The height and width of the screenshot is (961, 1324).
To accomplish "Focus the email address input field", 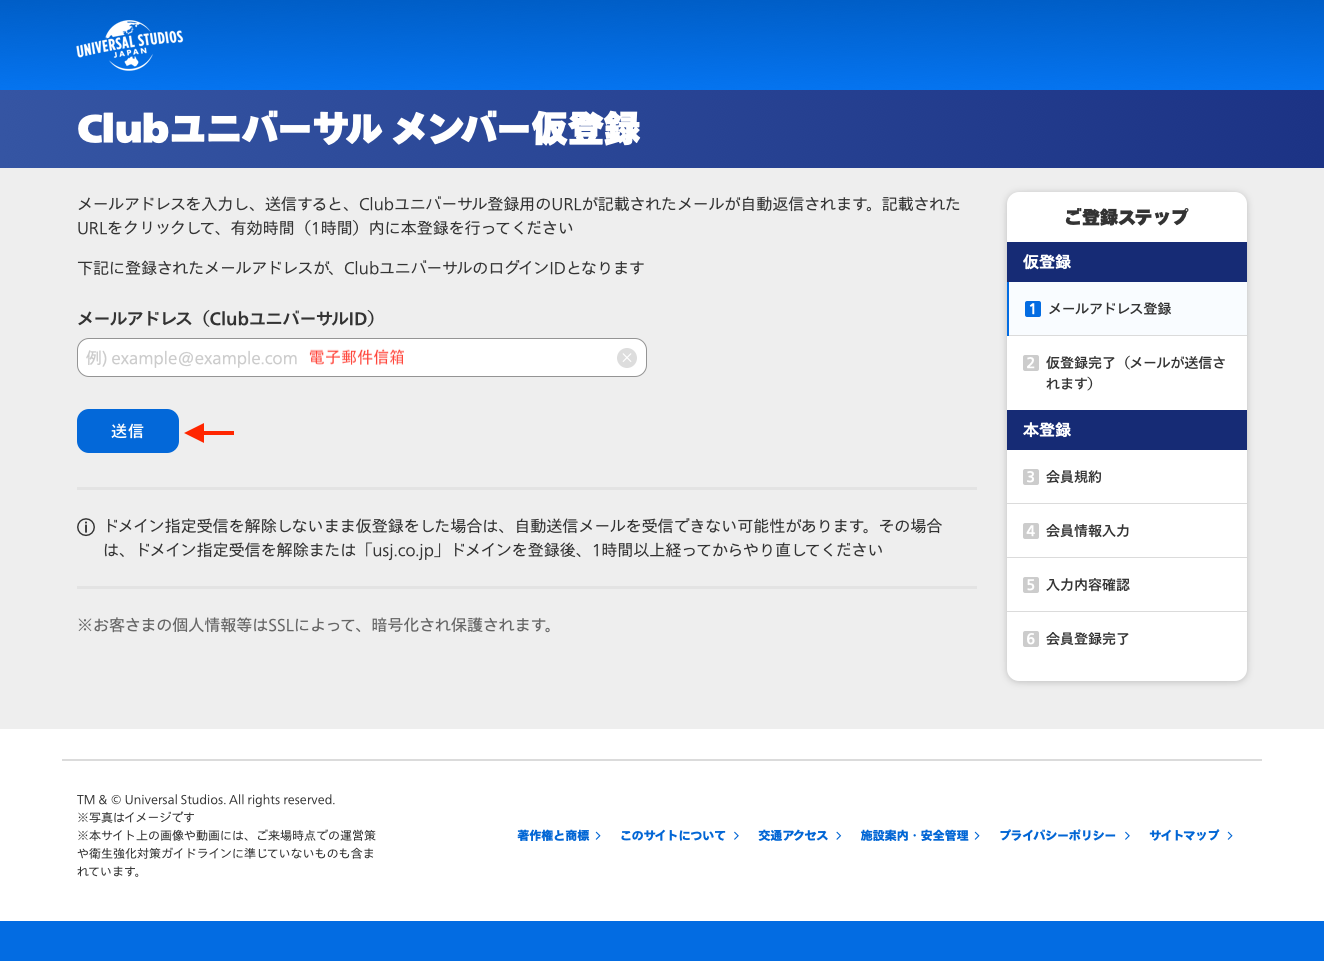I will [x=362, y=358].
